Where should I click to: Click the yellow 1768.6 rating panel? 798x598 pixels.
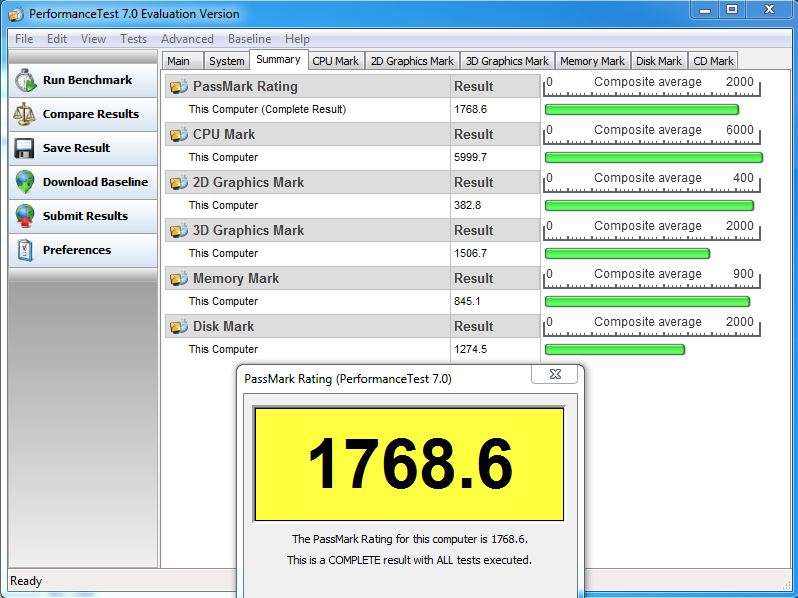coord(409,464)
